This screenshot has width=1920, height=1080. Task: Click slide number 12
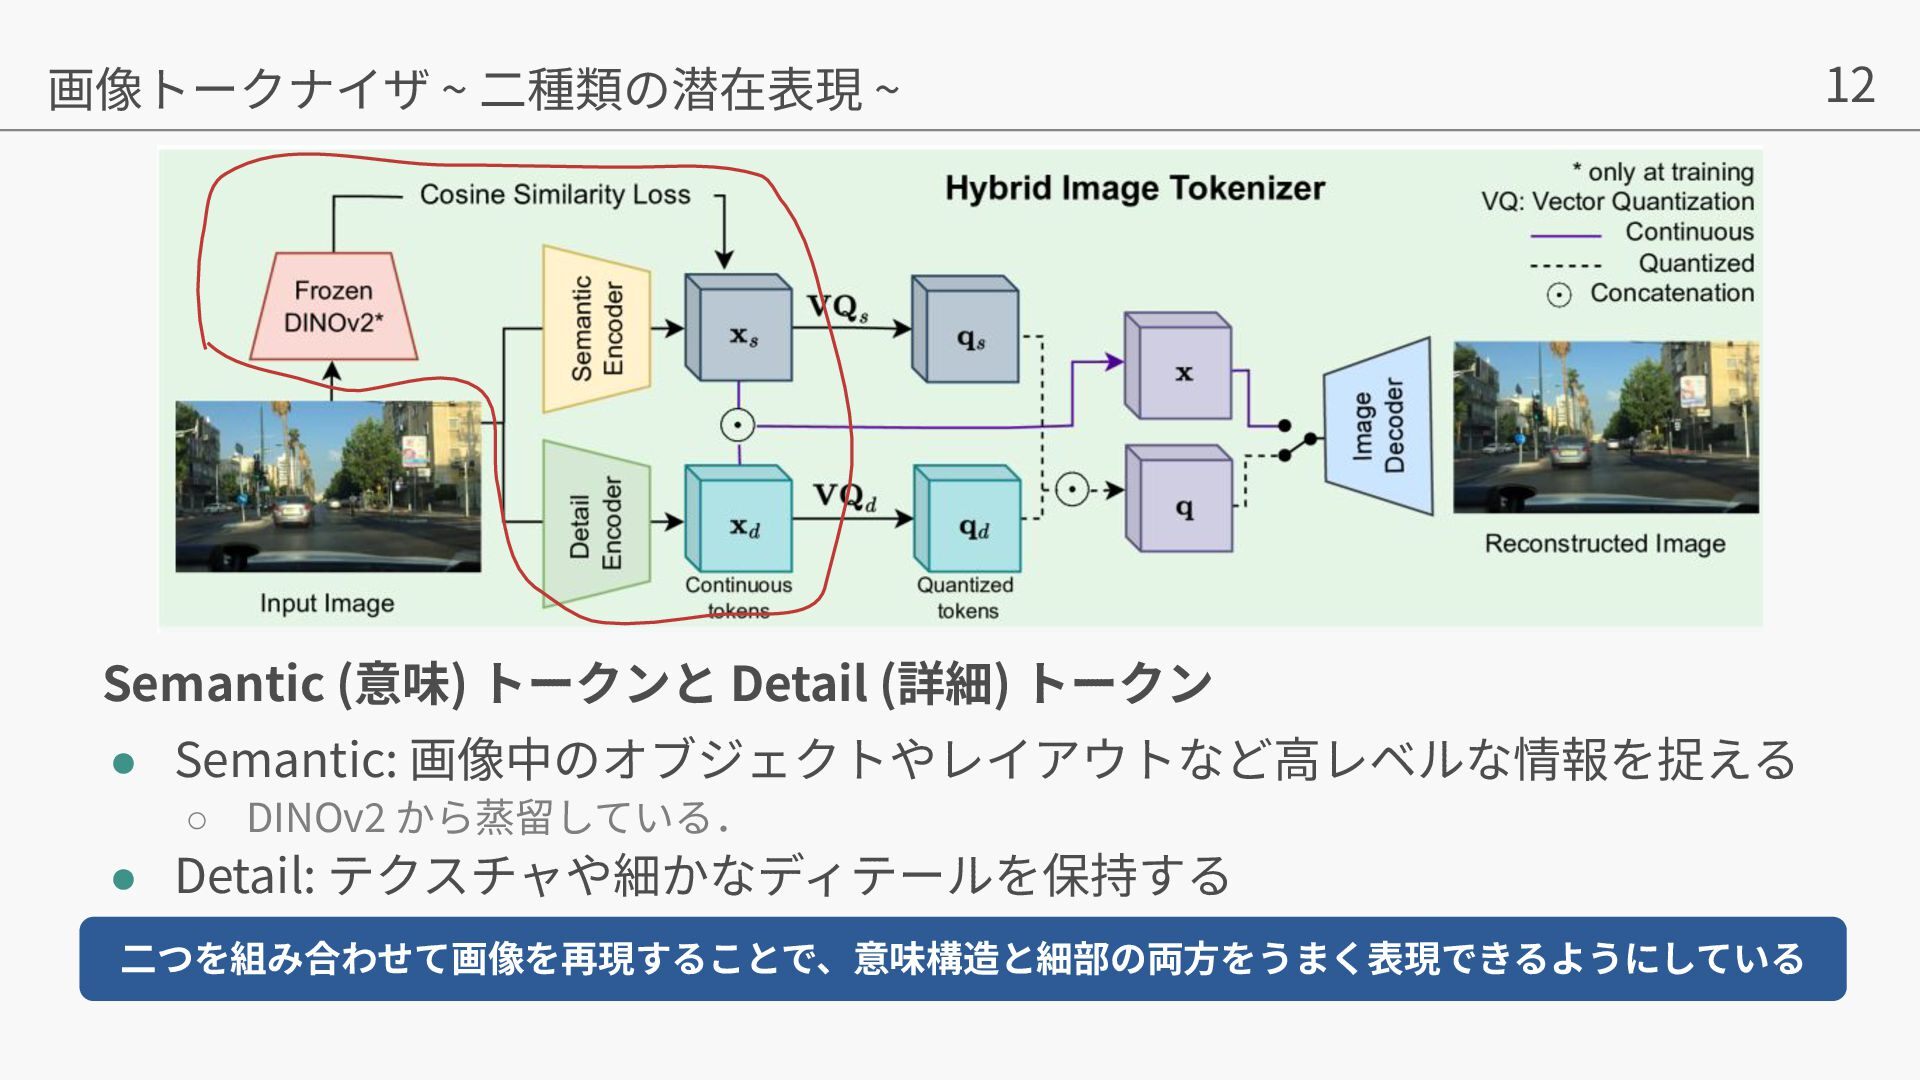pyautogui.click(x=1849, y=85)
